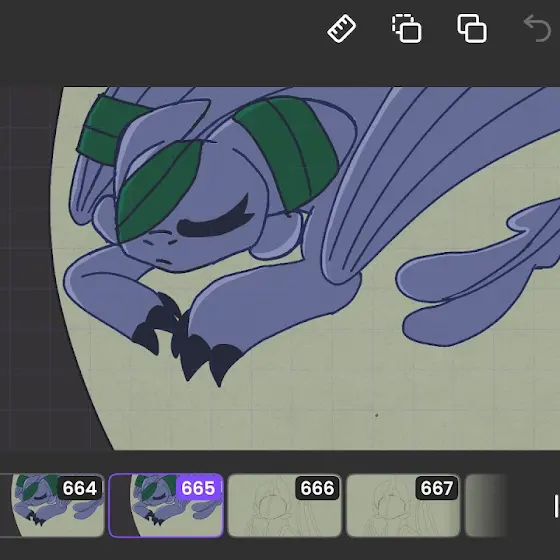Click the 664 frame number badge
560x560 pixels.
point(79,488)
